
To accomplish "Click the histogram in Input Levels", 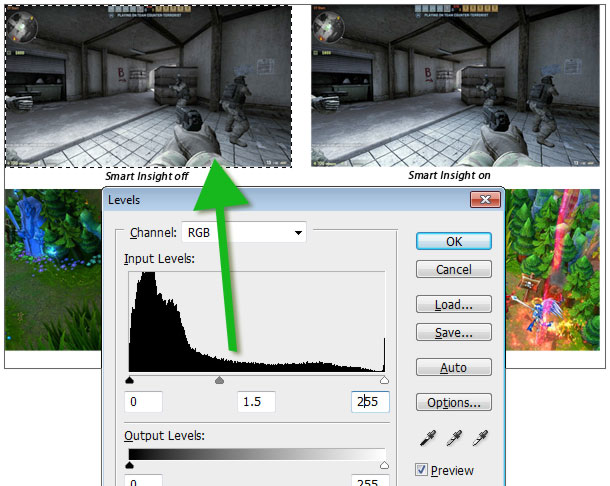I will click(257, 321).
